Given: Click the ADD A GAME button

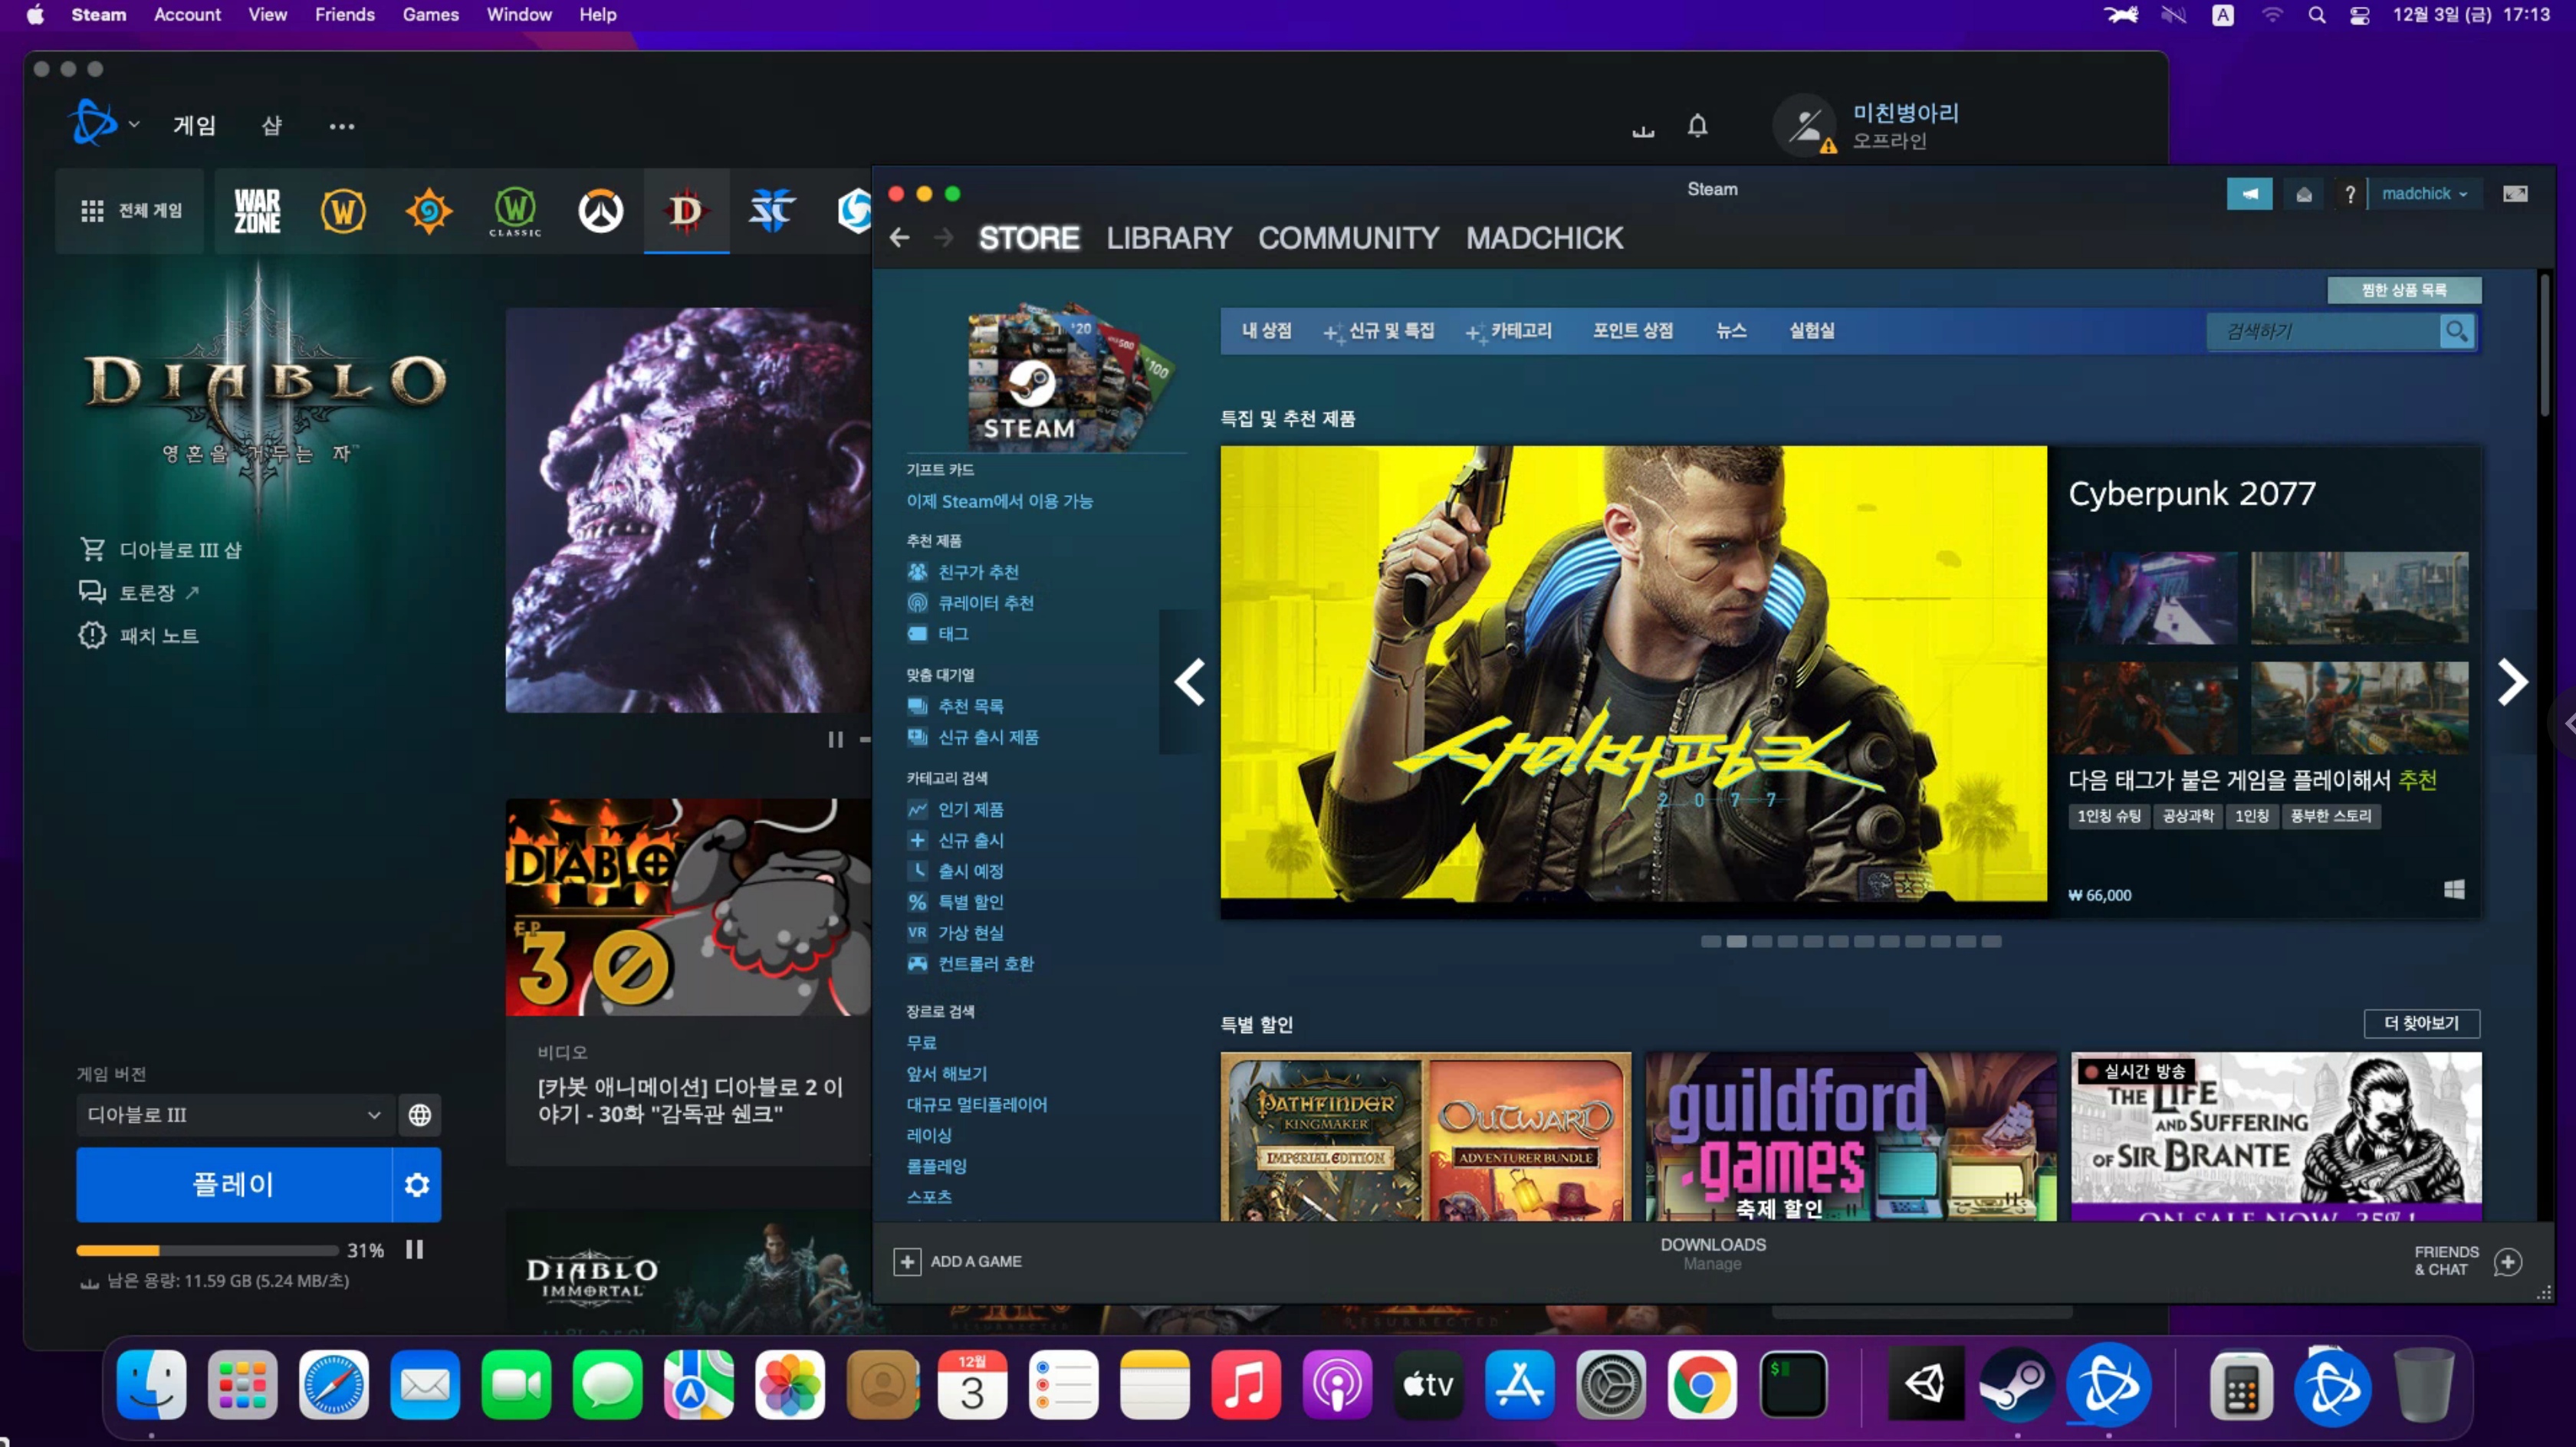Looking at the screenshot, I should point(958,1262).
